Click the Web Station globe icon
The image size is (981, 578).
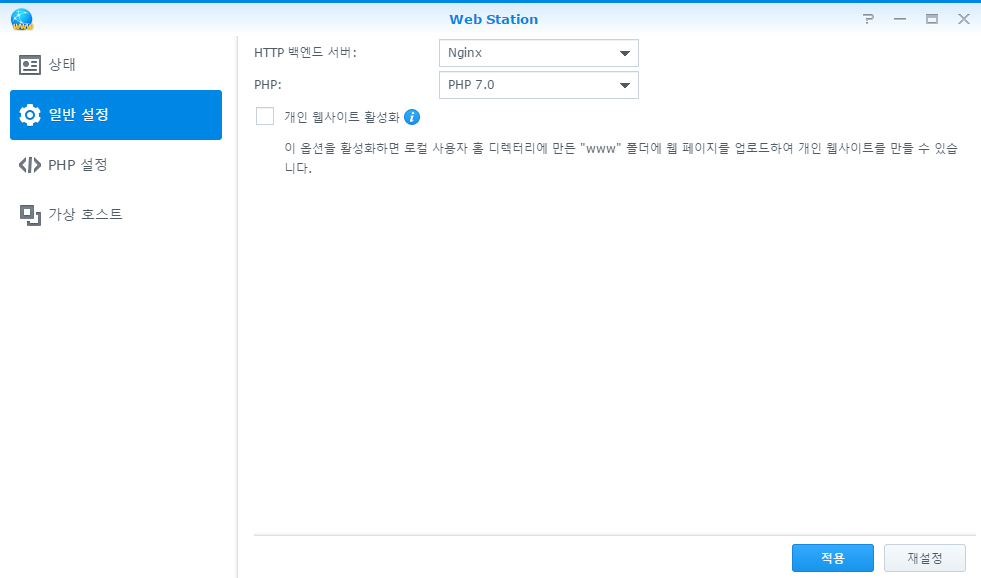(21, 20)
